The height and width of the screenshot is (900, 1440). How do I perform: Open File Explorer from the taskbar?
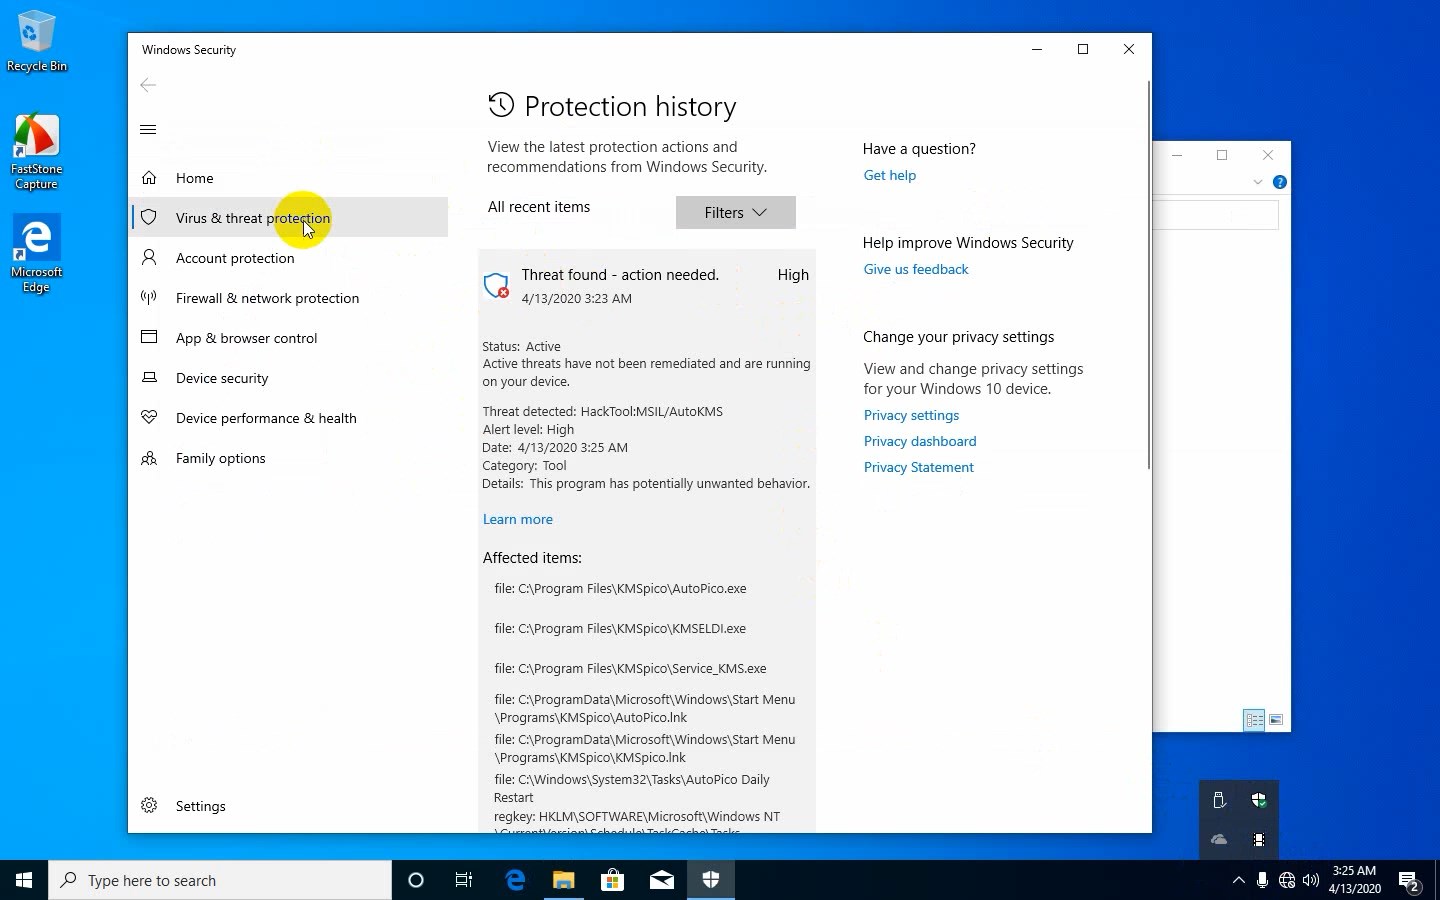pos(564,880)
